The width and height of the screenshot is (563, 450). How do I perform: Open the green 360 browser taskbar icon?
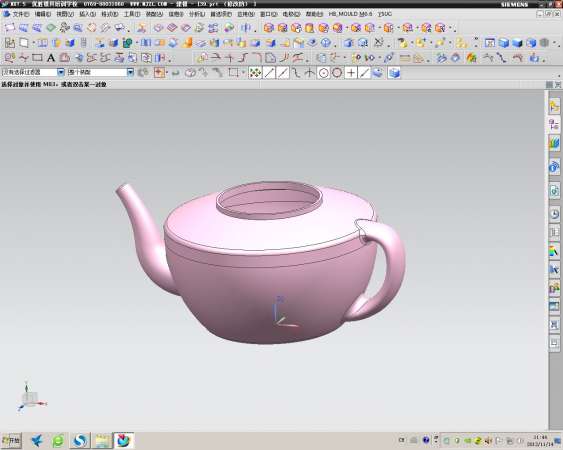point(58,440)
